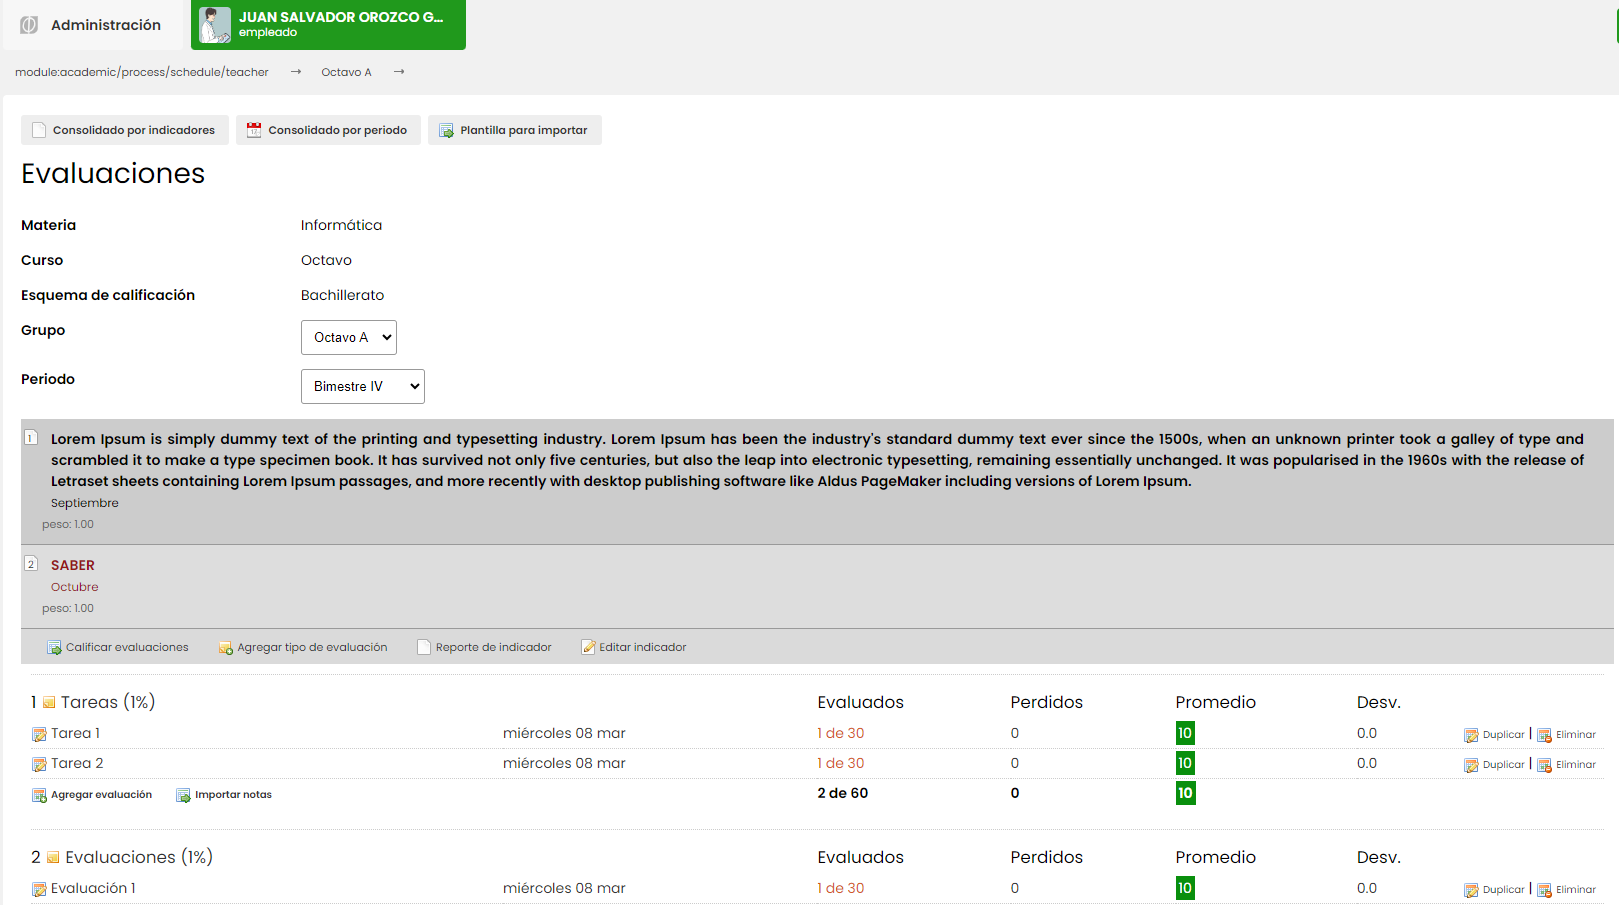Click Agregar tipo de evaluación
1619x905 pixels.
tap(303, 647)
